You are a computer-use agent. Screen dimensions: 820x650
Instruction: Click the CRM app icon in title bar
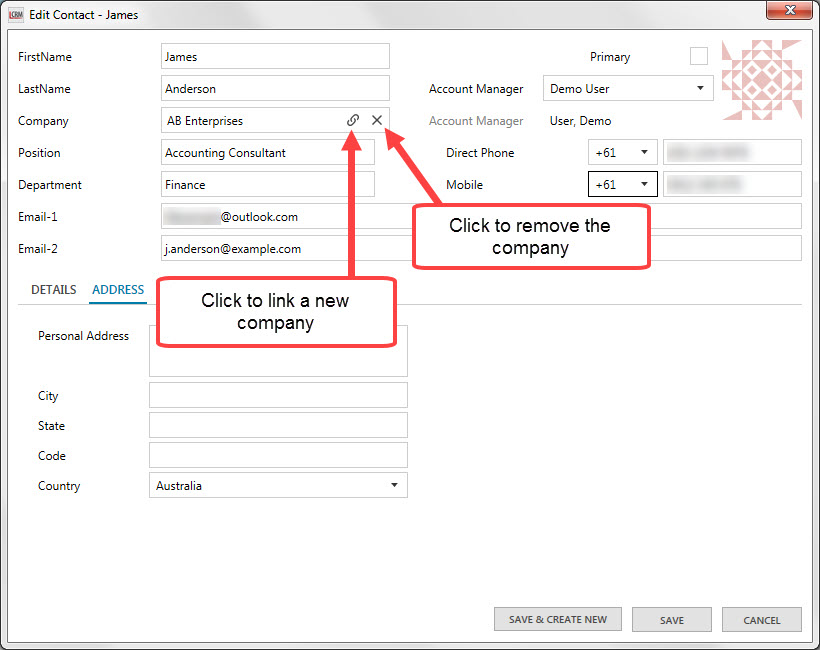pyautogui.click(x=16, y=15)
